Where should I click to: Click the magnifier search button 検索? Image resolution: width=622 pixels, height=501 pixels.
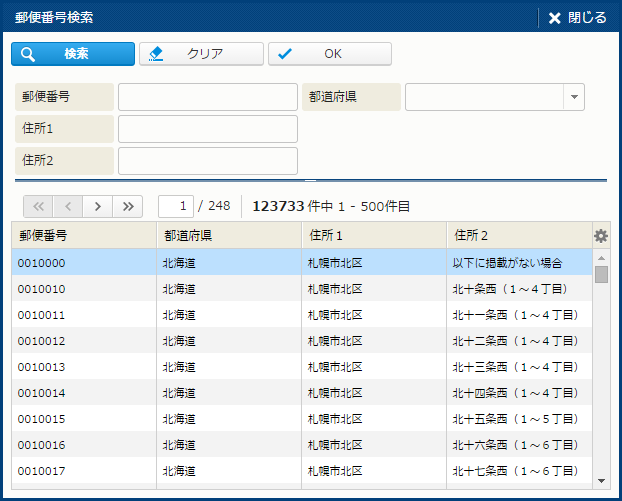tap(73, 54)
